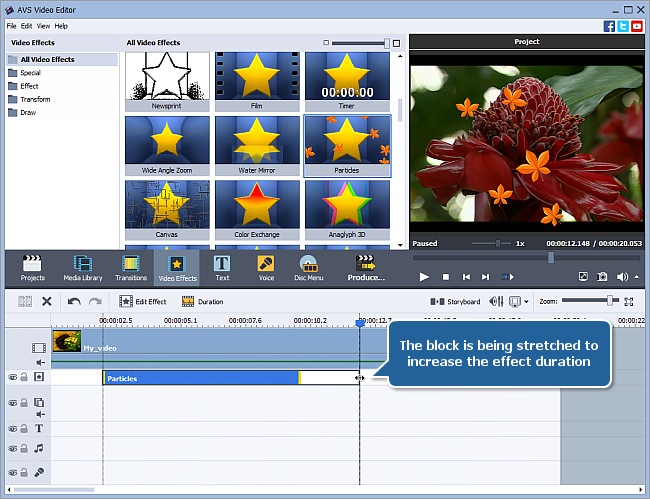Viewport: 650px width, 499px height.
Task: Open the Twitter page icon
Action: click(623, 26)
